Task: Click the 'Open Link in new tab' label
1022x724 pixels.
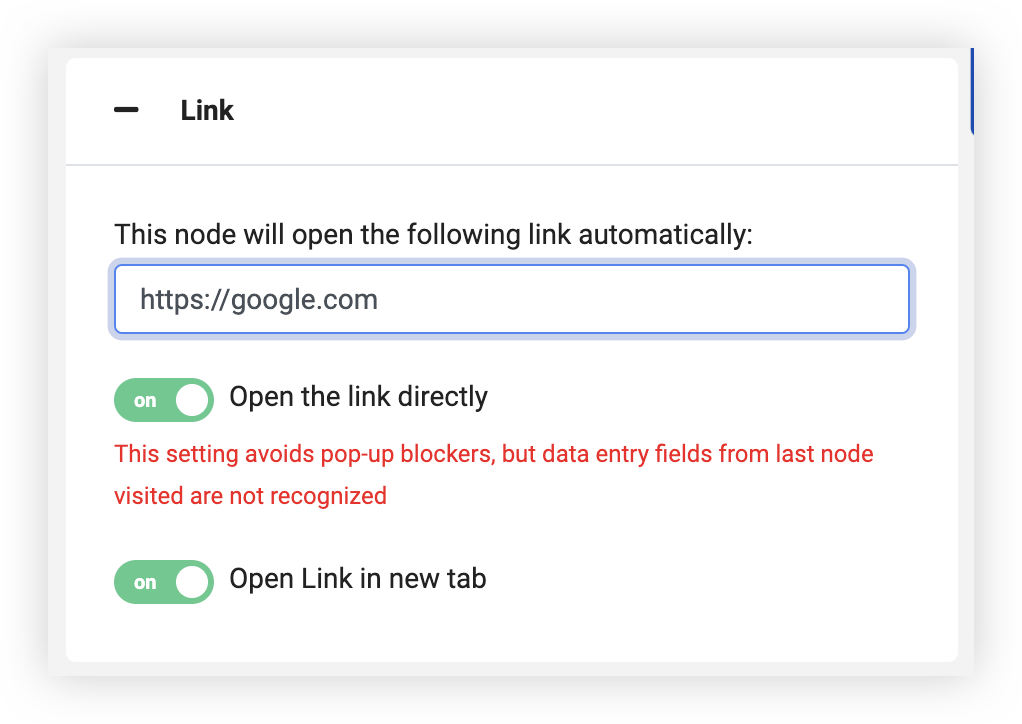Action: tap(357, 579)
